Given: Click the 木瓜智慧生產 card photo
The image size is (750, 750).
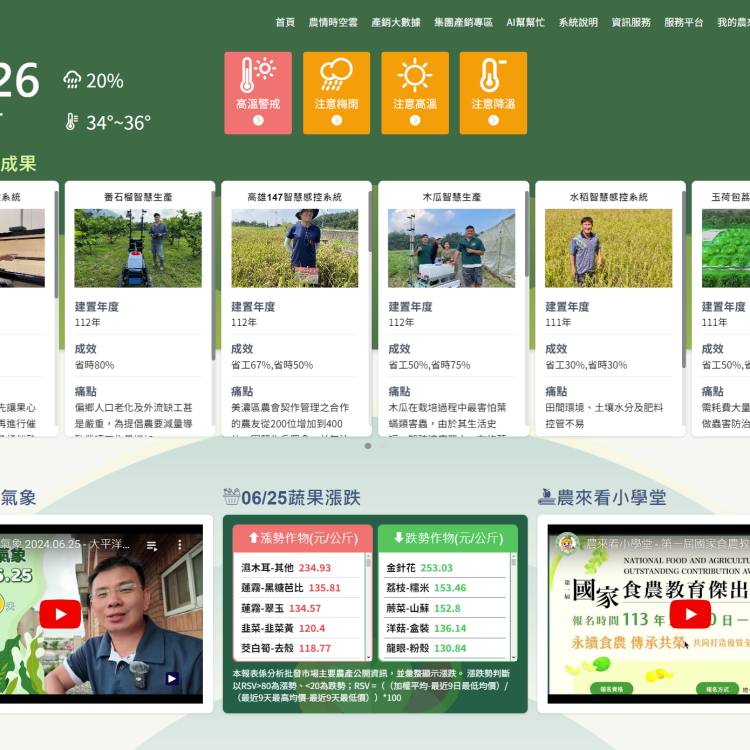Looking at the screenshot, I should point(452,248).
